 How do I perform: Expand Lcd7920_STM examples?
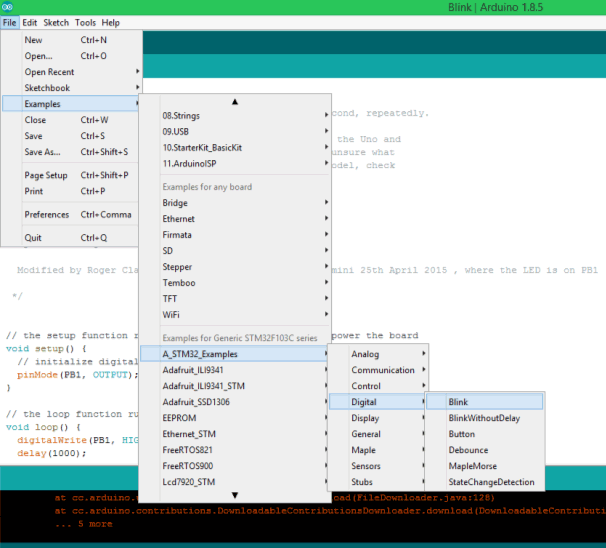(x=235, y=482)
